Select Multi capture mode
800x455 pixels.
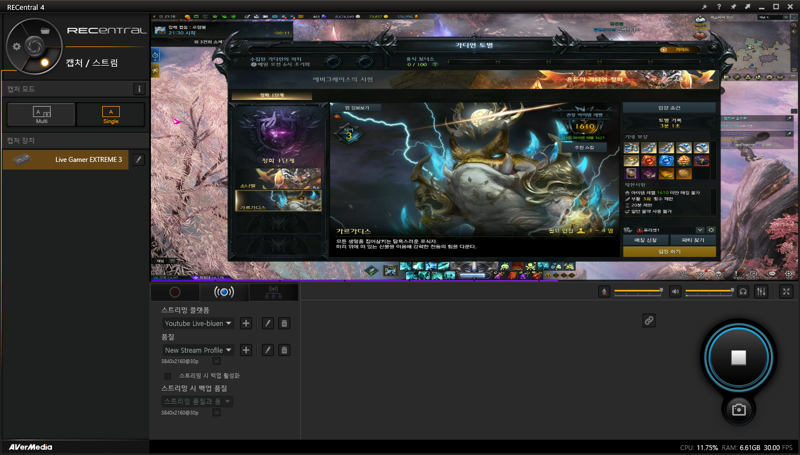41,114
